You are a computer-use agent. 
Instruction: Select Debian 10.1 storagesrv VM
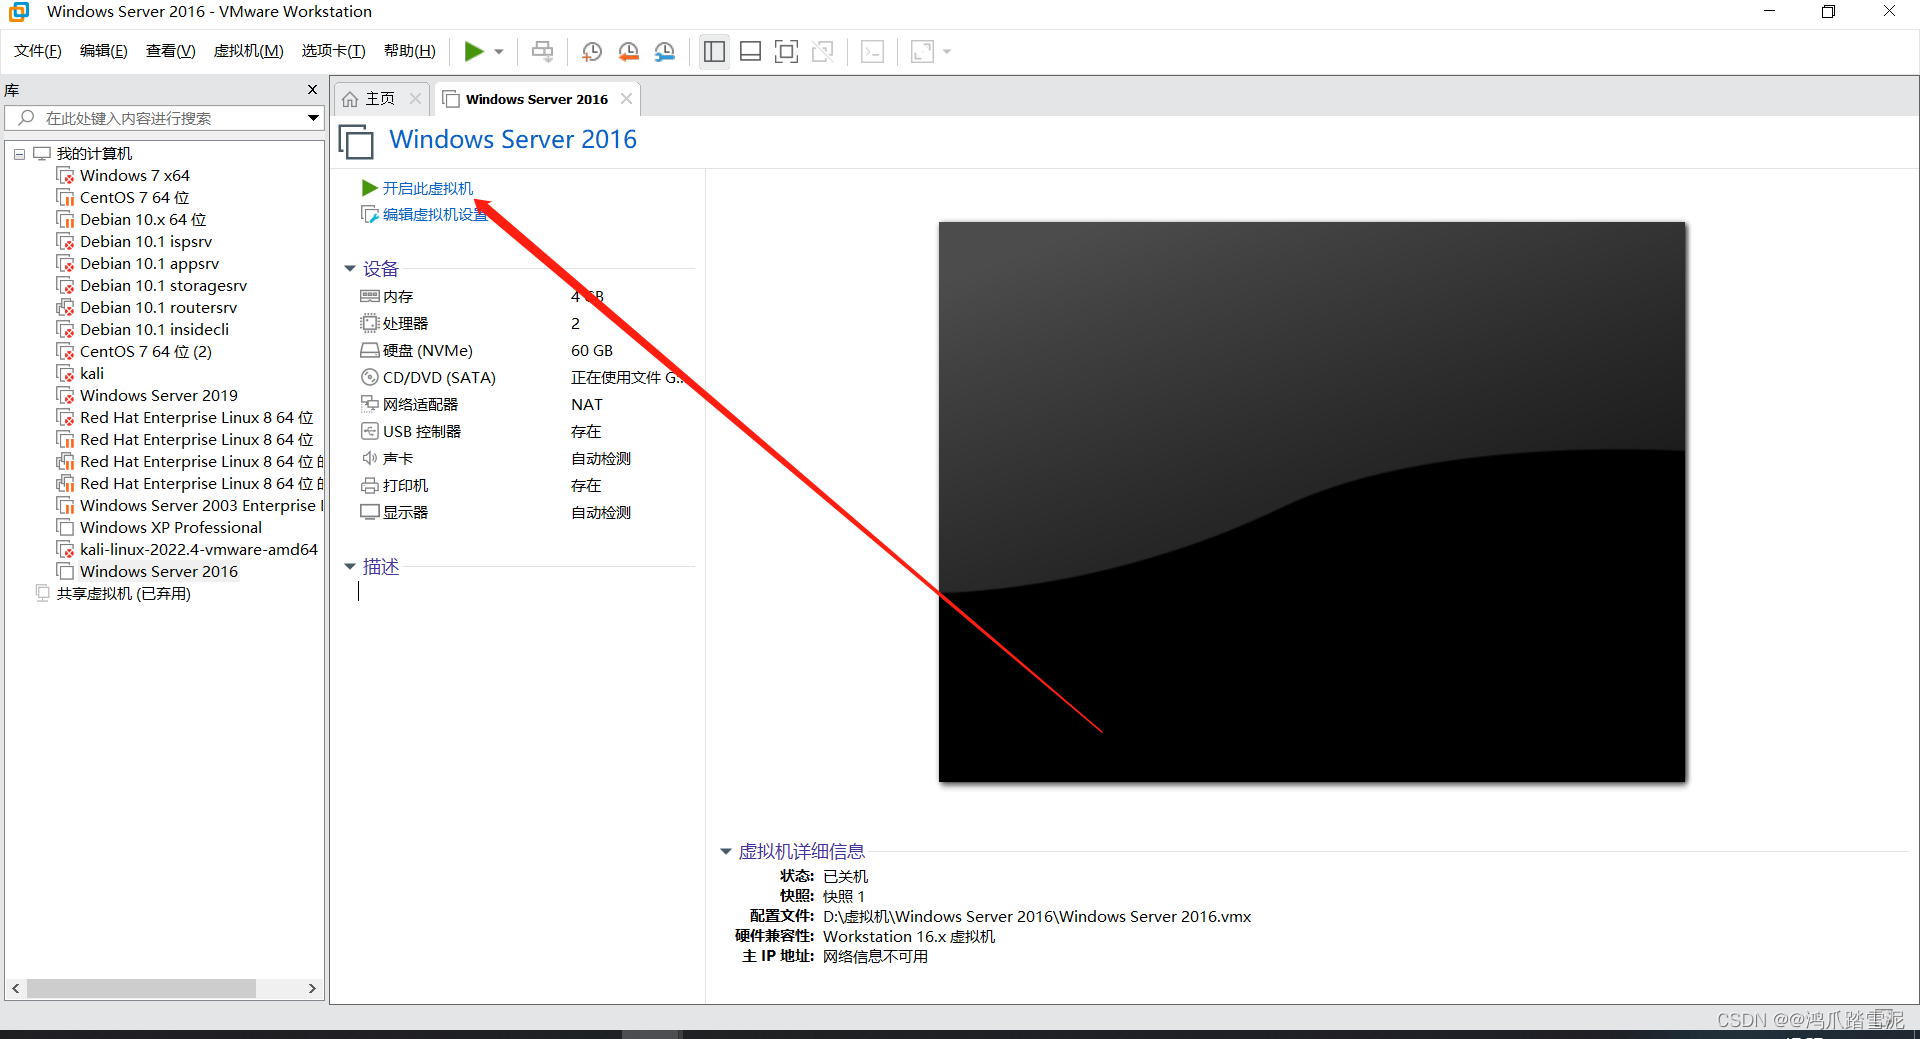pyautogui.click(x=163, y=286)
